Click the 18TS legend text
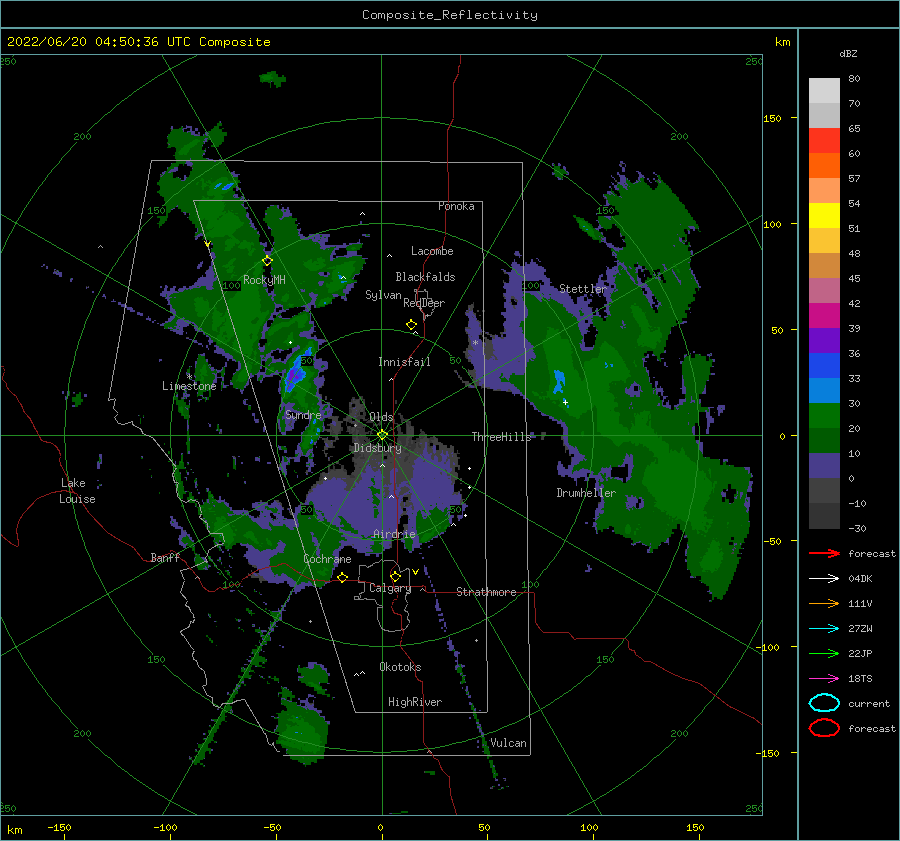Image resolution: width=900 pixels, height=841 pixels. [x=860, y=679]
